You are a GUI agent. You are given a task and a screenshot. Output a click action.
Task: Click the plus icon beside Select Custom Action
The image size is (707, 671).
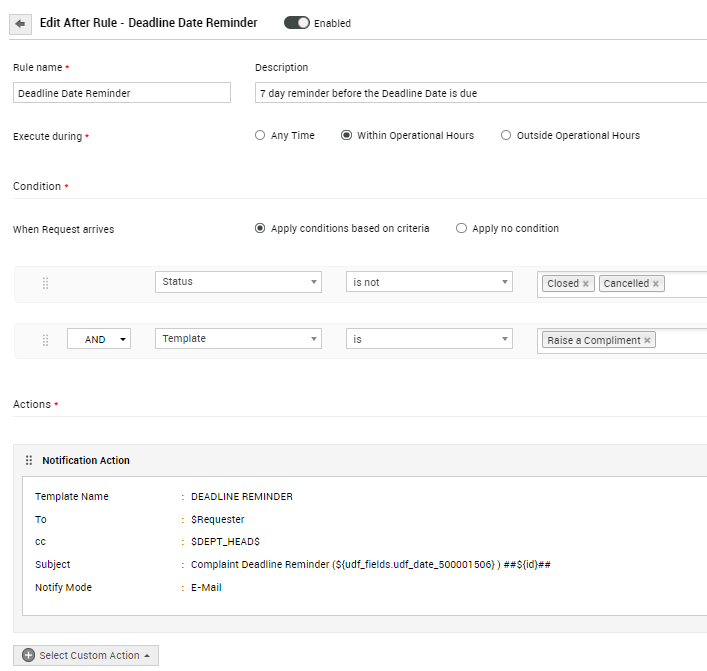point(28,655)
